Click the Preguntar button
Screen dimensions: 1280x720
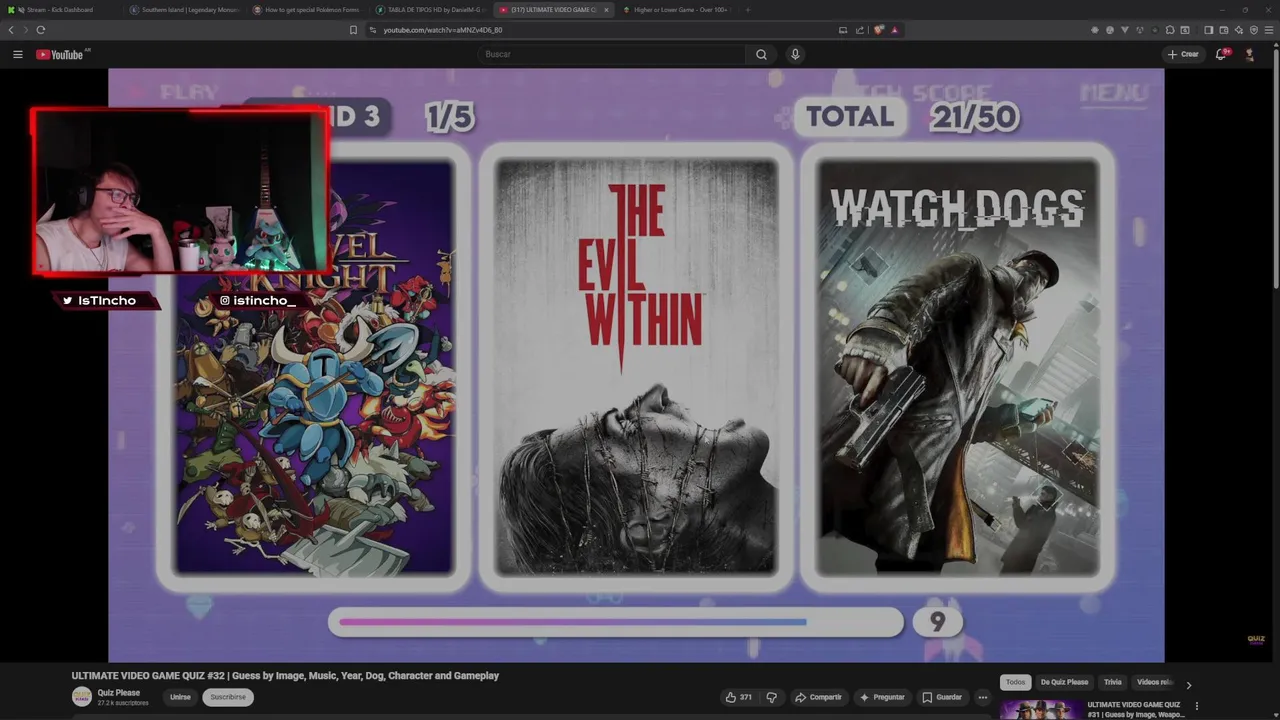click(881, 697)
